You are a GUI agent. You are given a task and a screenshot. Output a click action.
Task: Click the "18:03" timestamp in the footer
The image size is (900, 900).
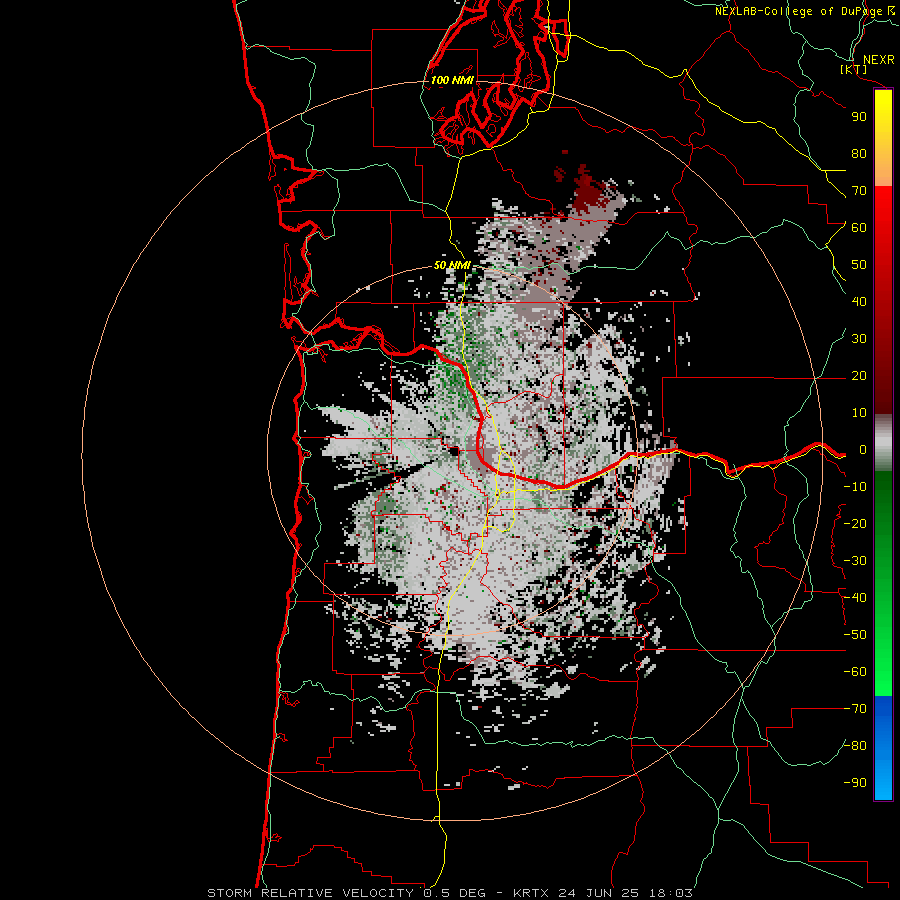[669, 893]
